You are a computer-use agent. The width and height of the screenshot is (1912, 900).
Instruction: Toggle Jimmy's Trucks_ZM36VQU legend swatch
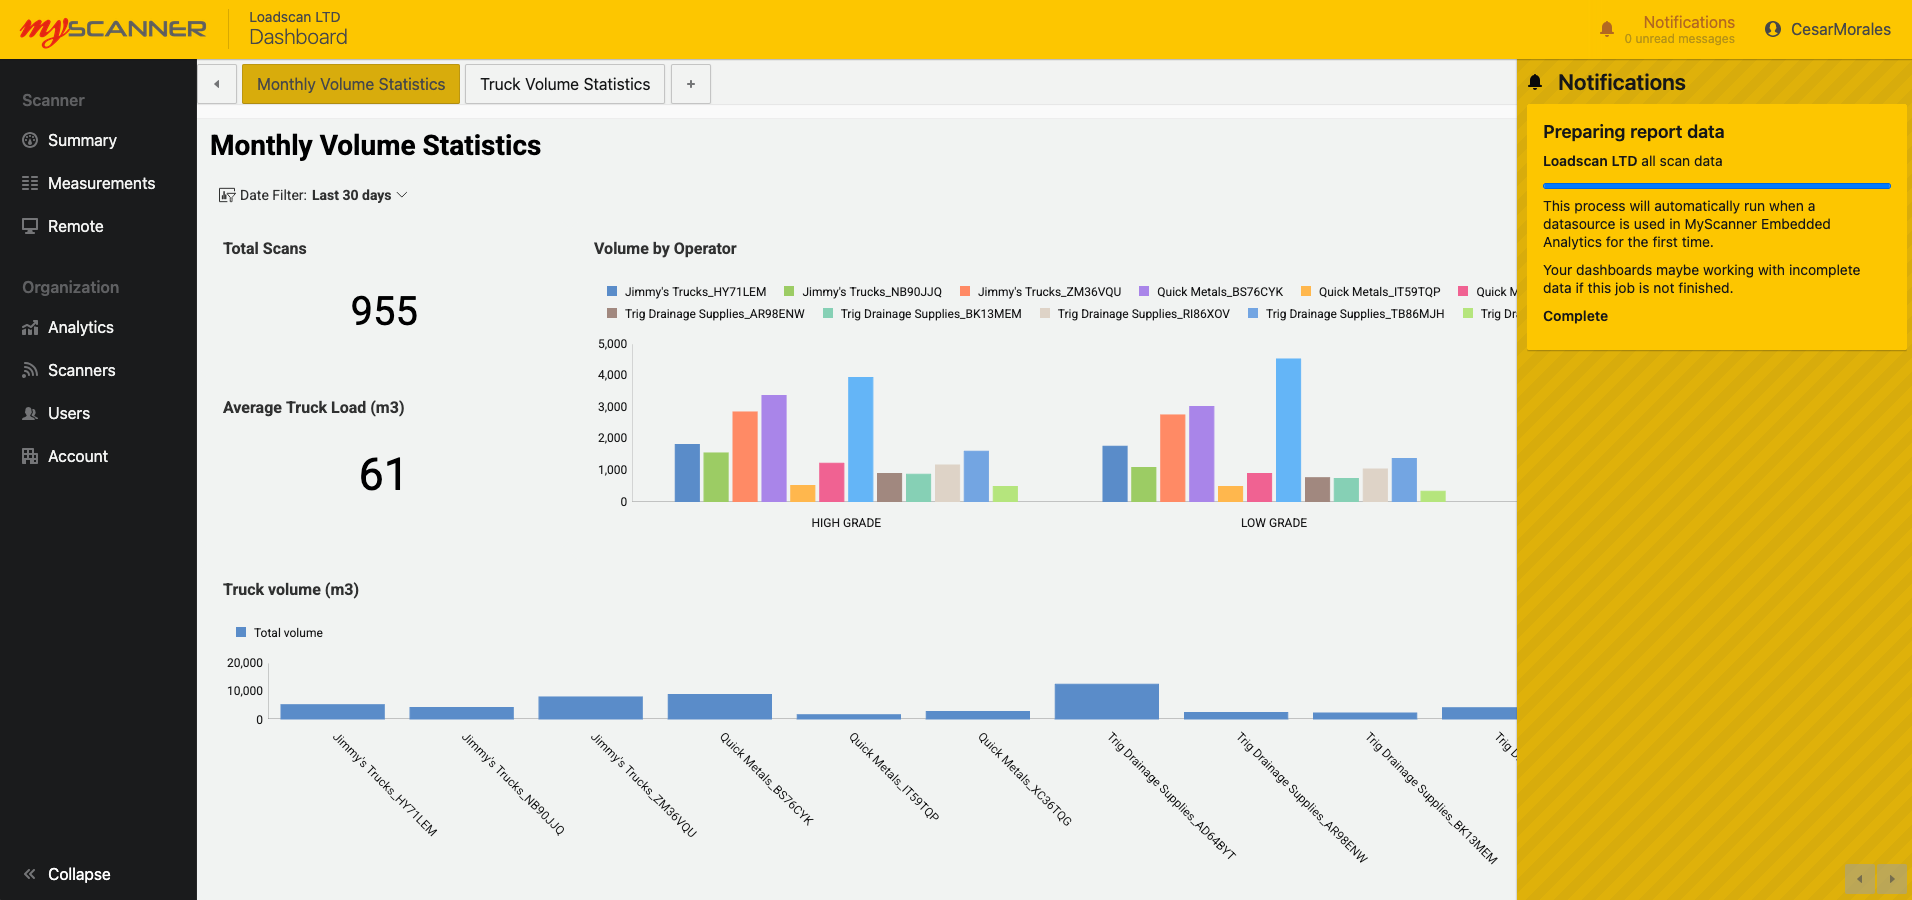point(965,291)
